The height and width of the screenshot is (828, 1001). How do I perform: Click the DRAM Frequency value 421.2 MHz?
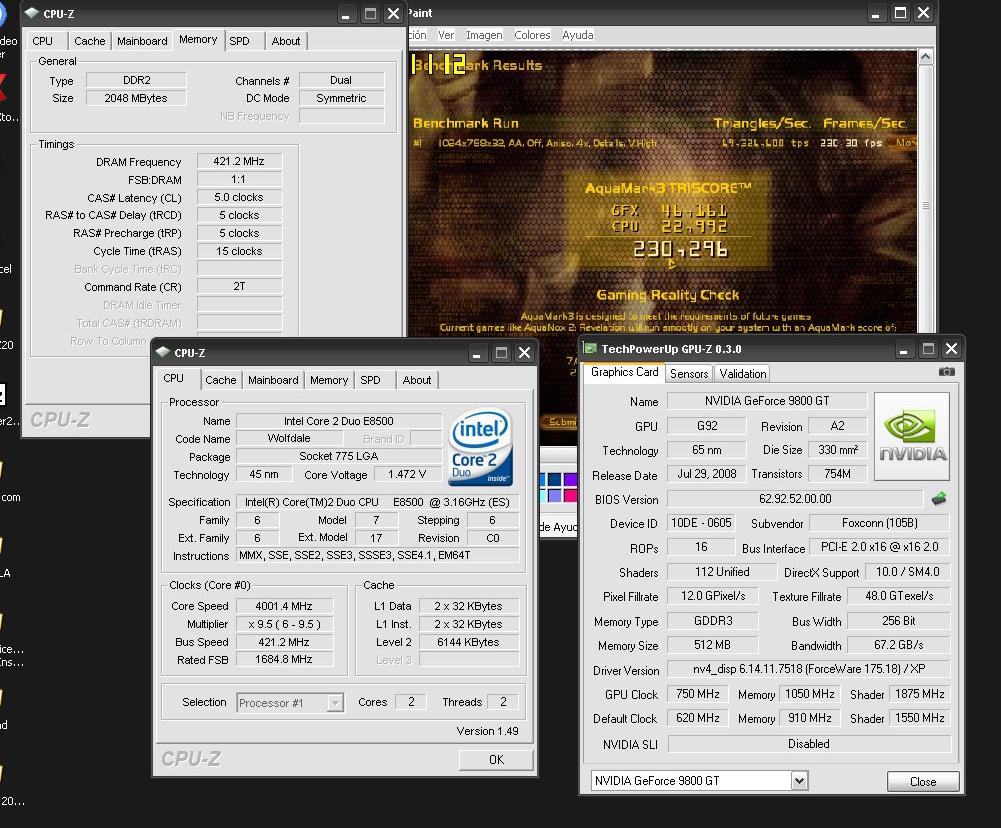coord(239,162)
